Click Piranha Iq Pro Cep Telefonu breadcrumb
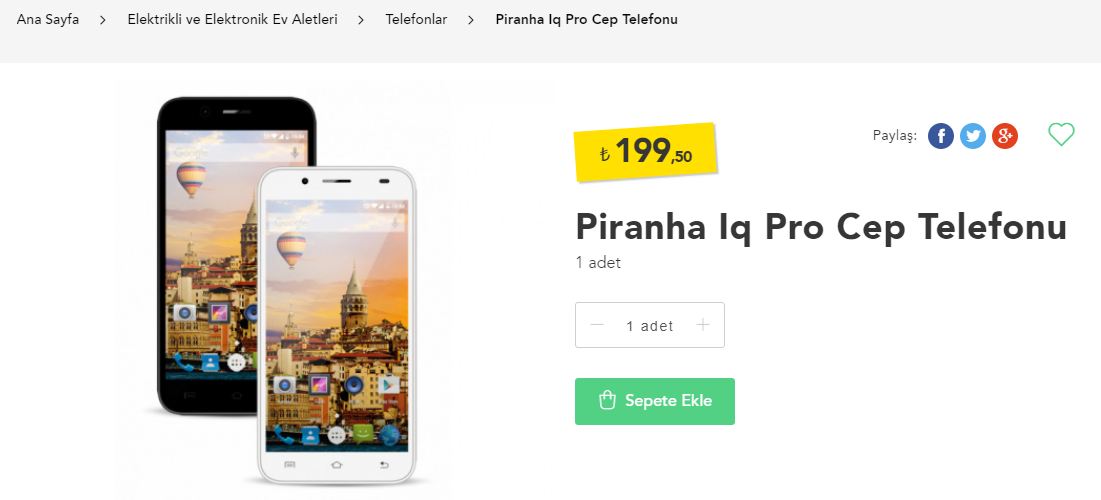The height and width of the screenshot is (500, 1101). point(586,20)
